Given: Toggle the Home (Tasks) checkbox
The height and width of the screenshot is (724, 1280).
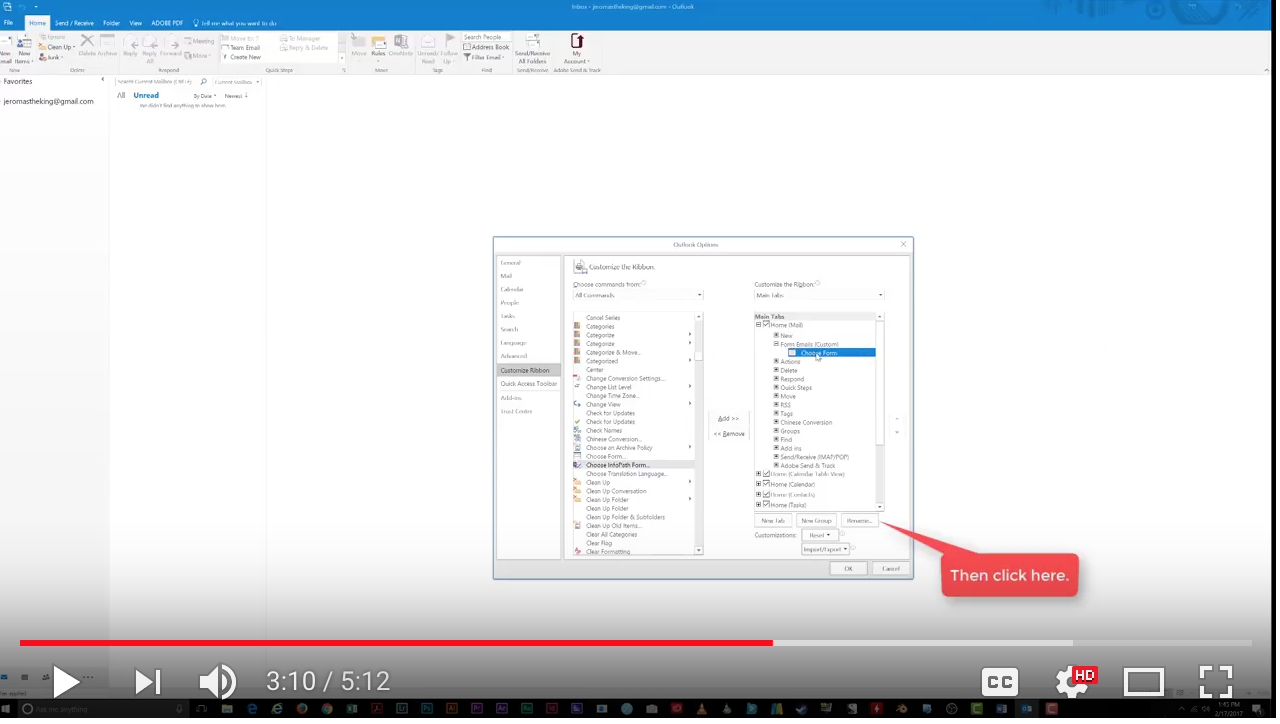Looking at the screenshot, I should click(x=766, y=505).
